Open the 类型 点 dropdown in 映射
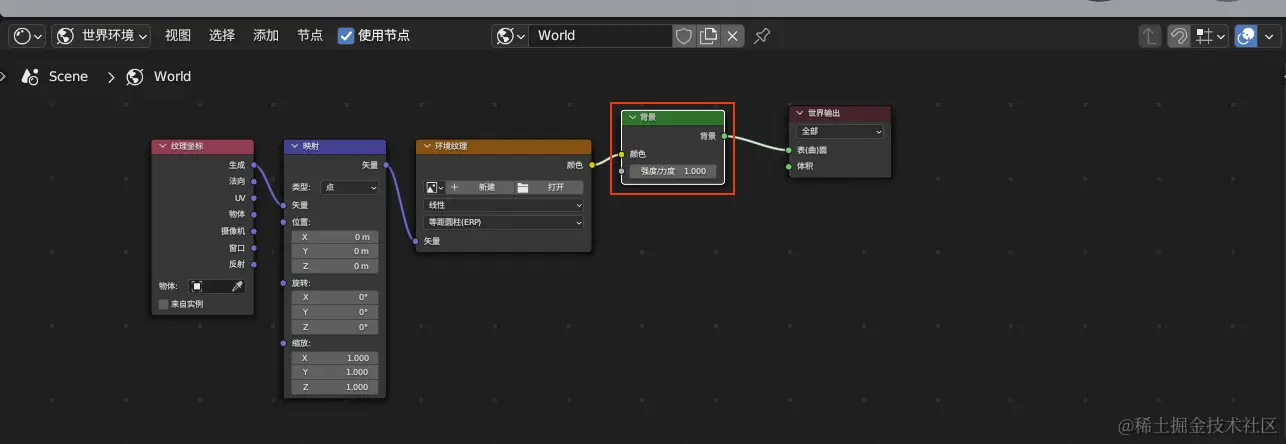The height and width of the screenshot is (444, 1286). click(349, 187)
